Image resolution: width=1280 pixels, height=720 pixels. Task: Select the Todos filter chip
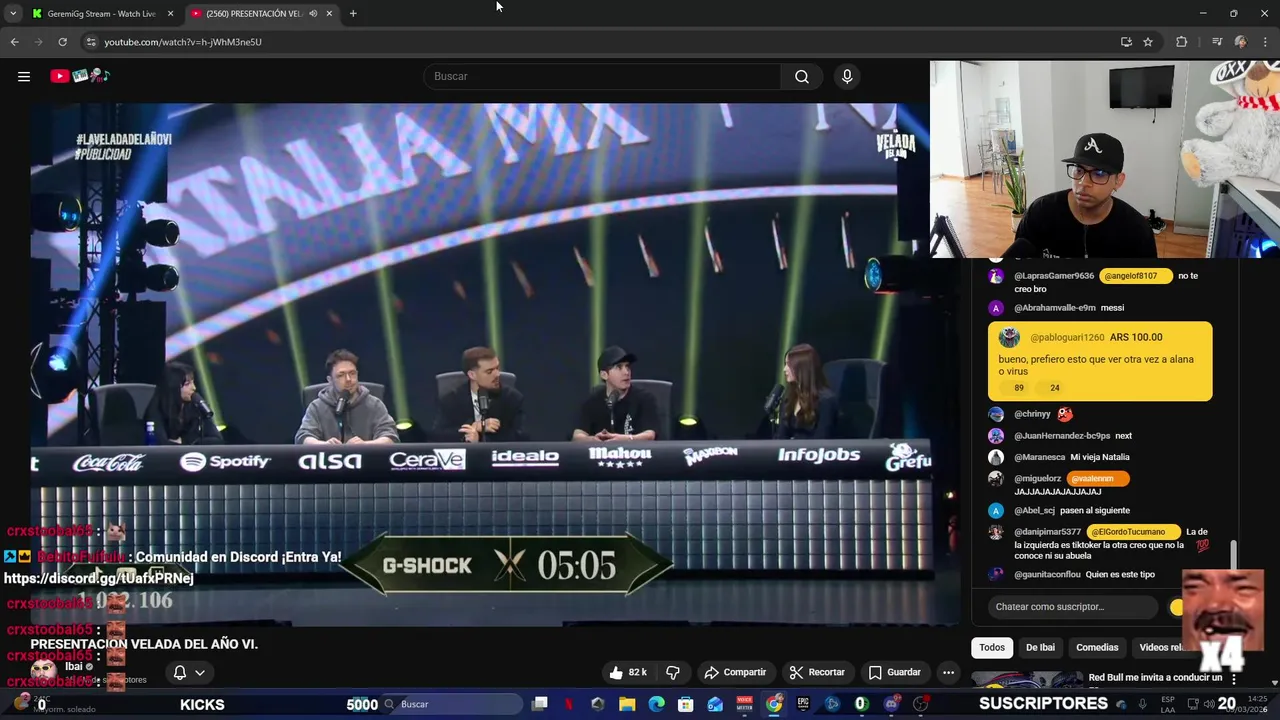tap(992, 647)
